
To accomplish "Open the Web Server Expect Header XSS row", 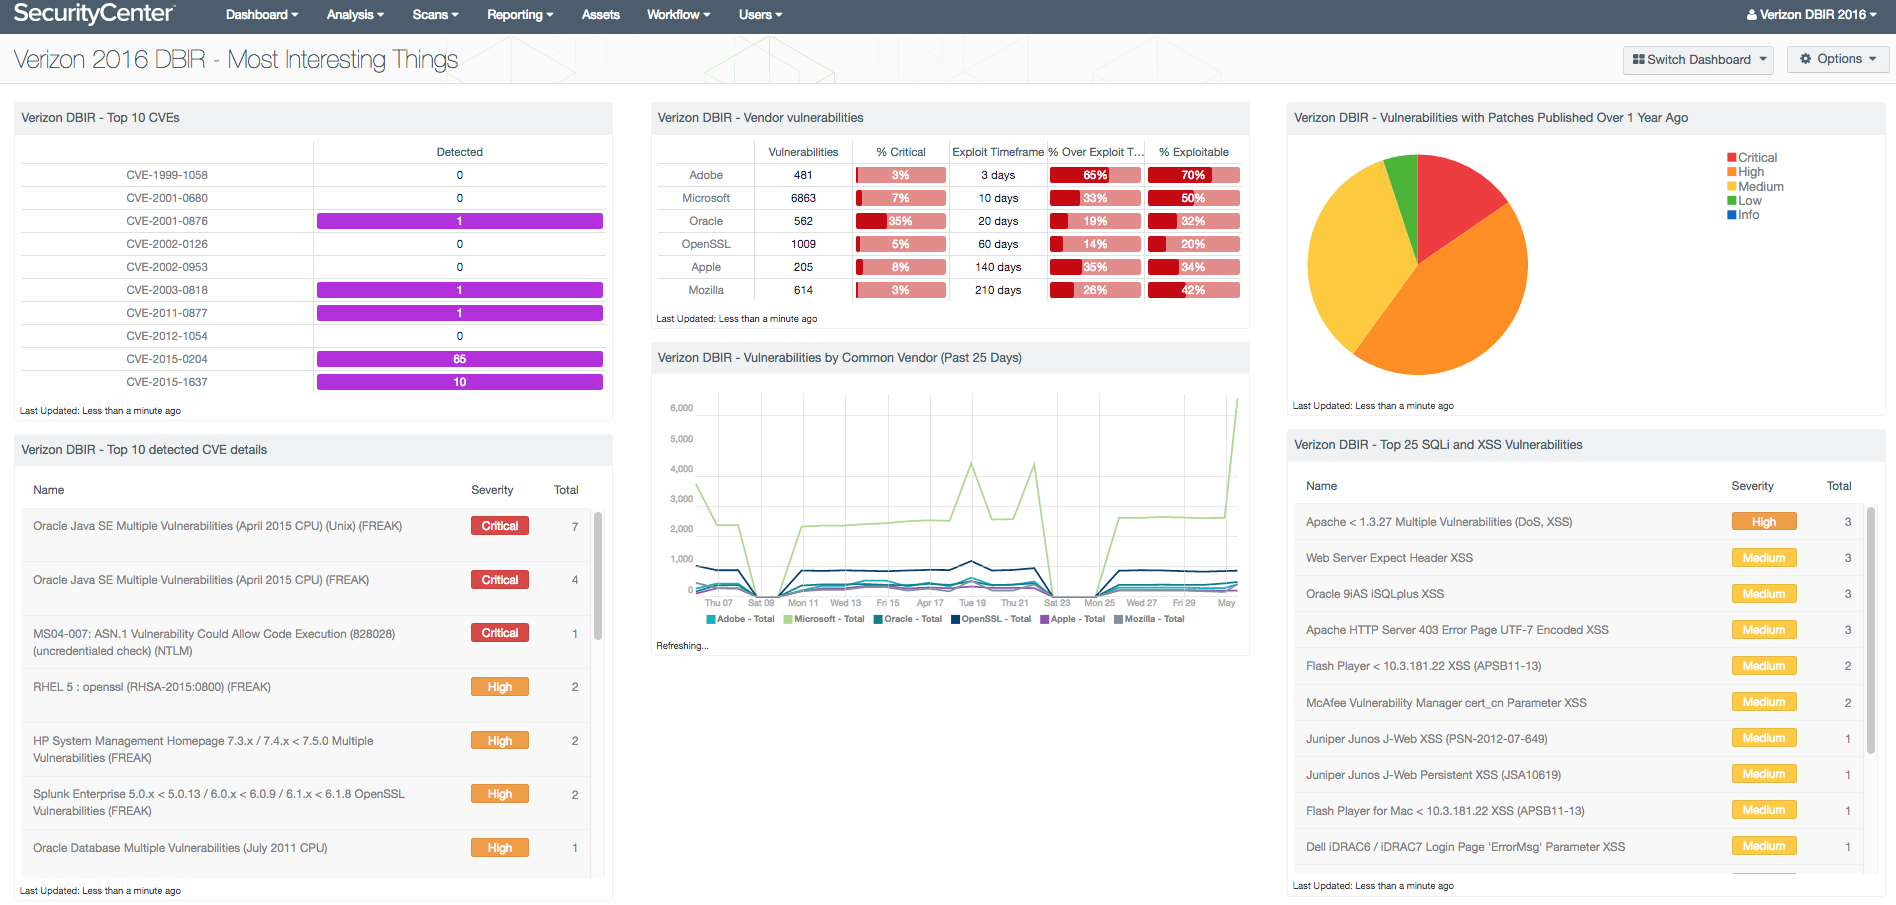I will tap(1389, 558).
